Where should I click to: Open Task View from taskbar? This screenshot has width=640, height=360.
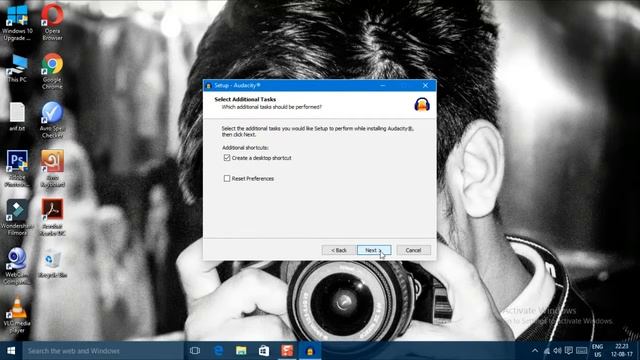click(x=195, y=351)
